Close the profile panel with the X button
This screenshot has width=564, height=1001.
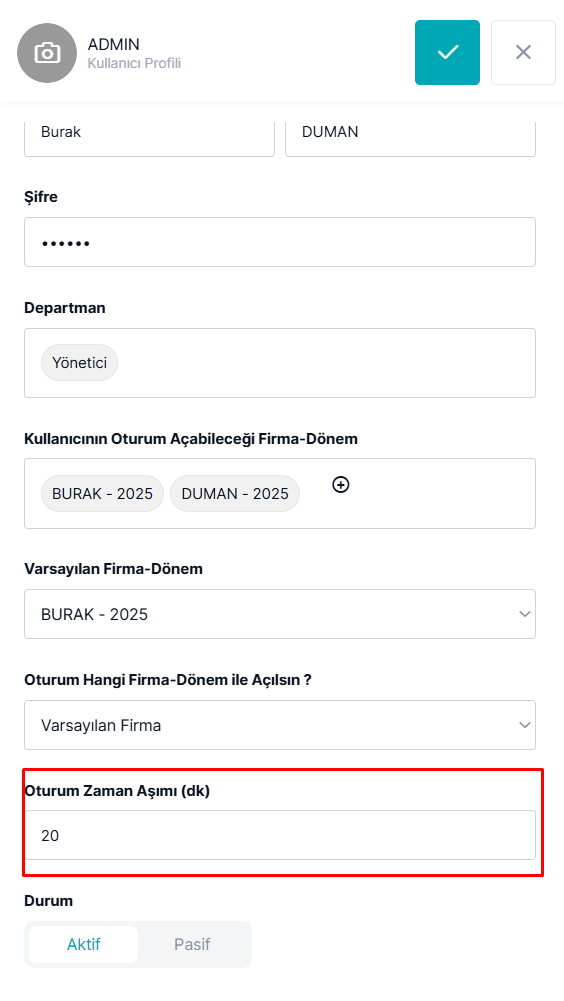tap(523, 52)
